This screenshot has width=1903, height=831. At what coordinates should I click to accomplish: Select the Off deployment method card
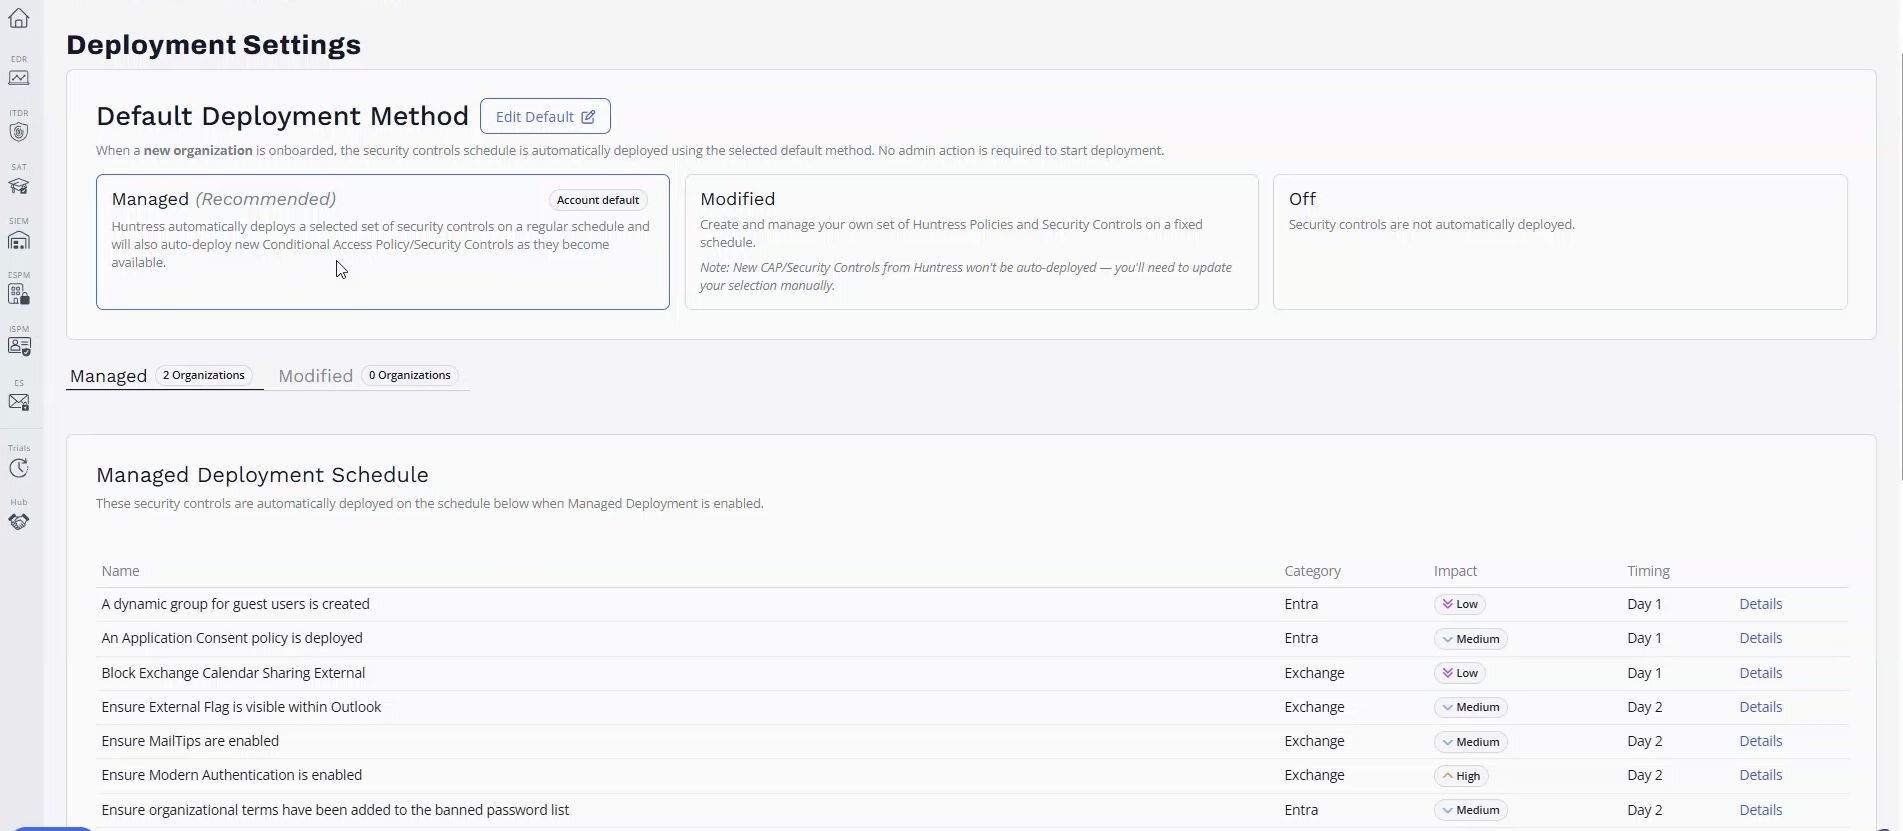pyautogui.click(x=1560, y=242)
